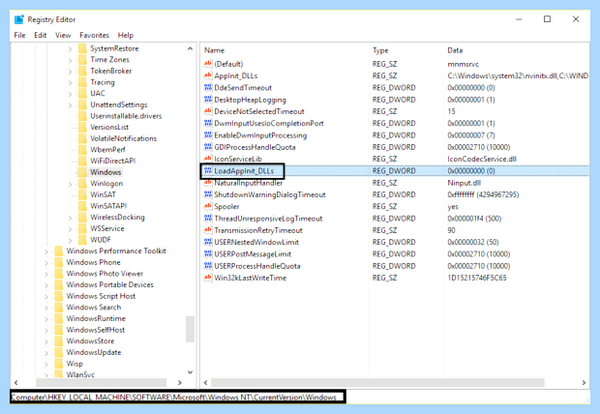This screenshot has width=600, height=414.
Task: Expand the Winlogon key
Action: coord(70,184)
